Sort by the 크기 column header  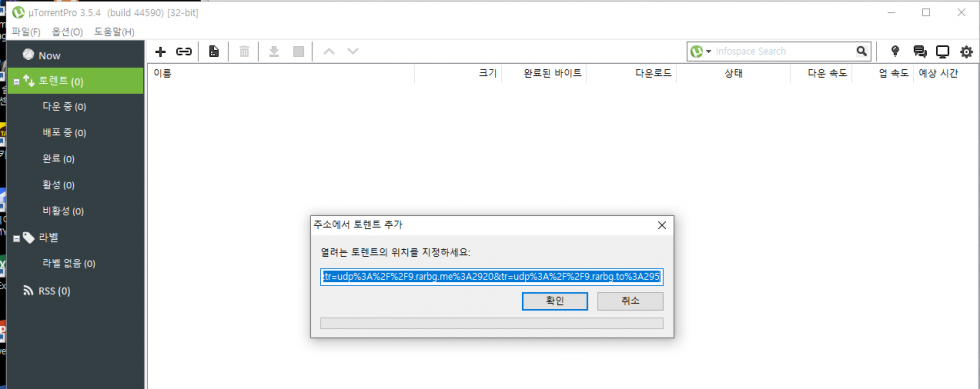click(x=458, y=73)
